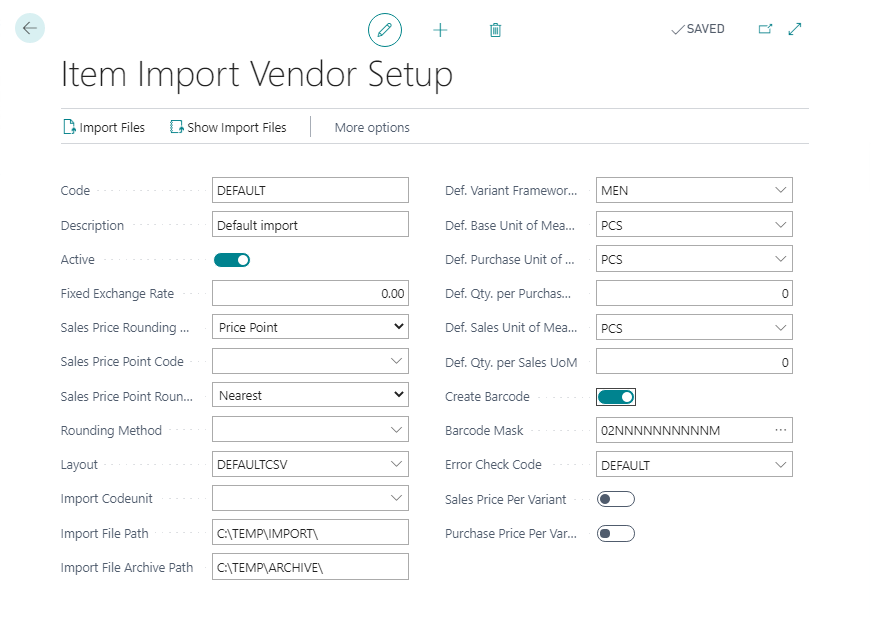Toggle Purchase Price Per Variant switch
The image size is (871, 617).
coord(616,533)
